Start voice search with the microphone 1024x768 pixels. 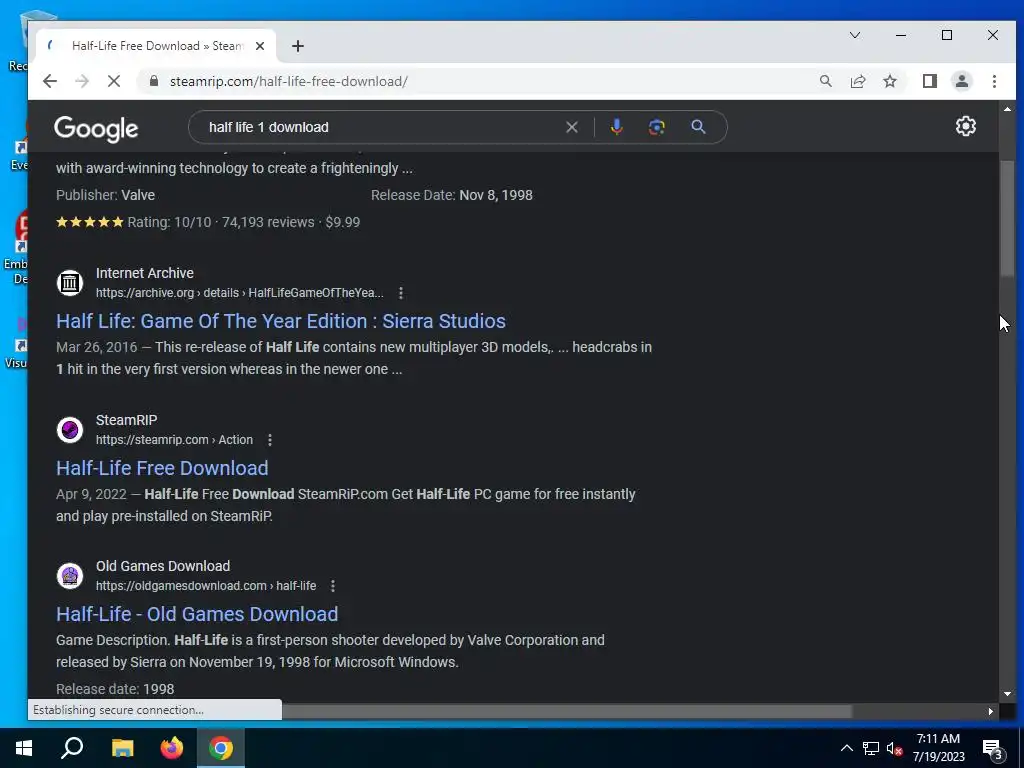[x=616, y=127]
